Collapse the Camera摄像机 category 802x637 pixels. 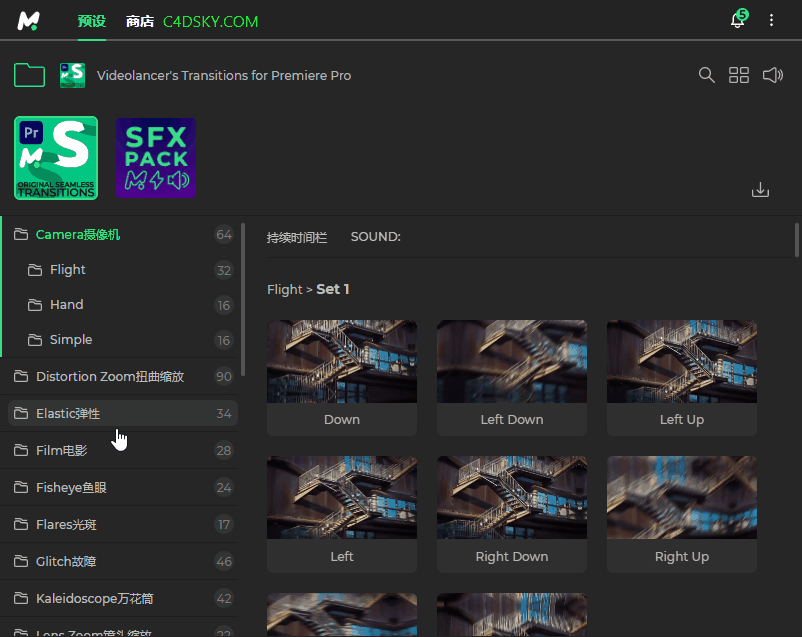click(120, 235)
